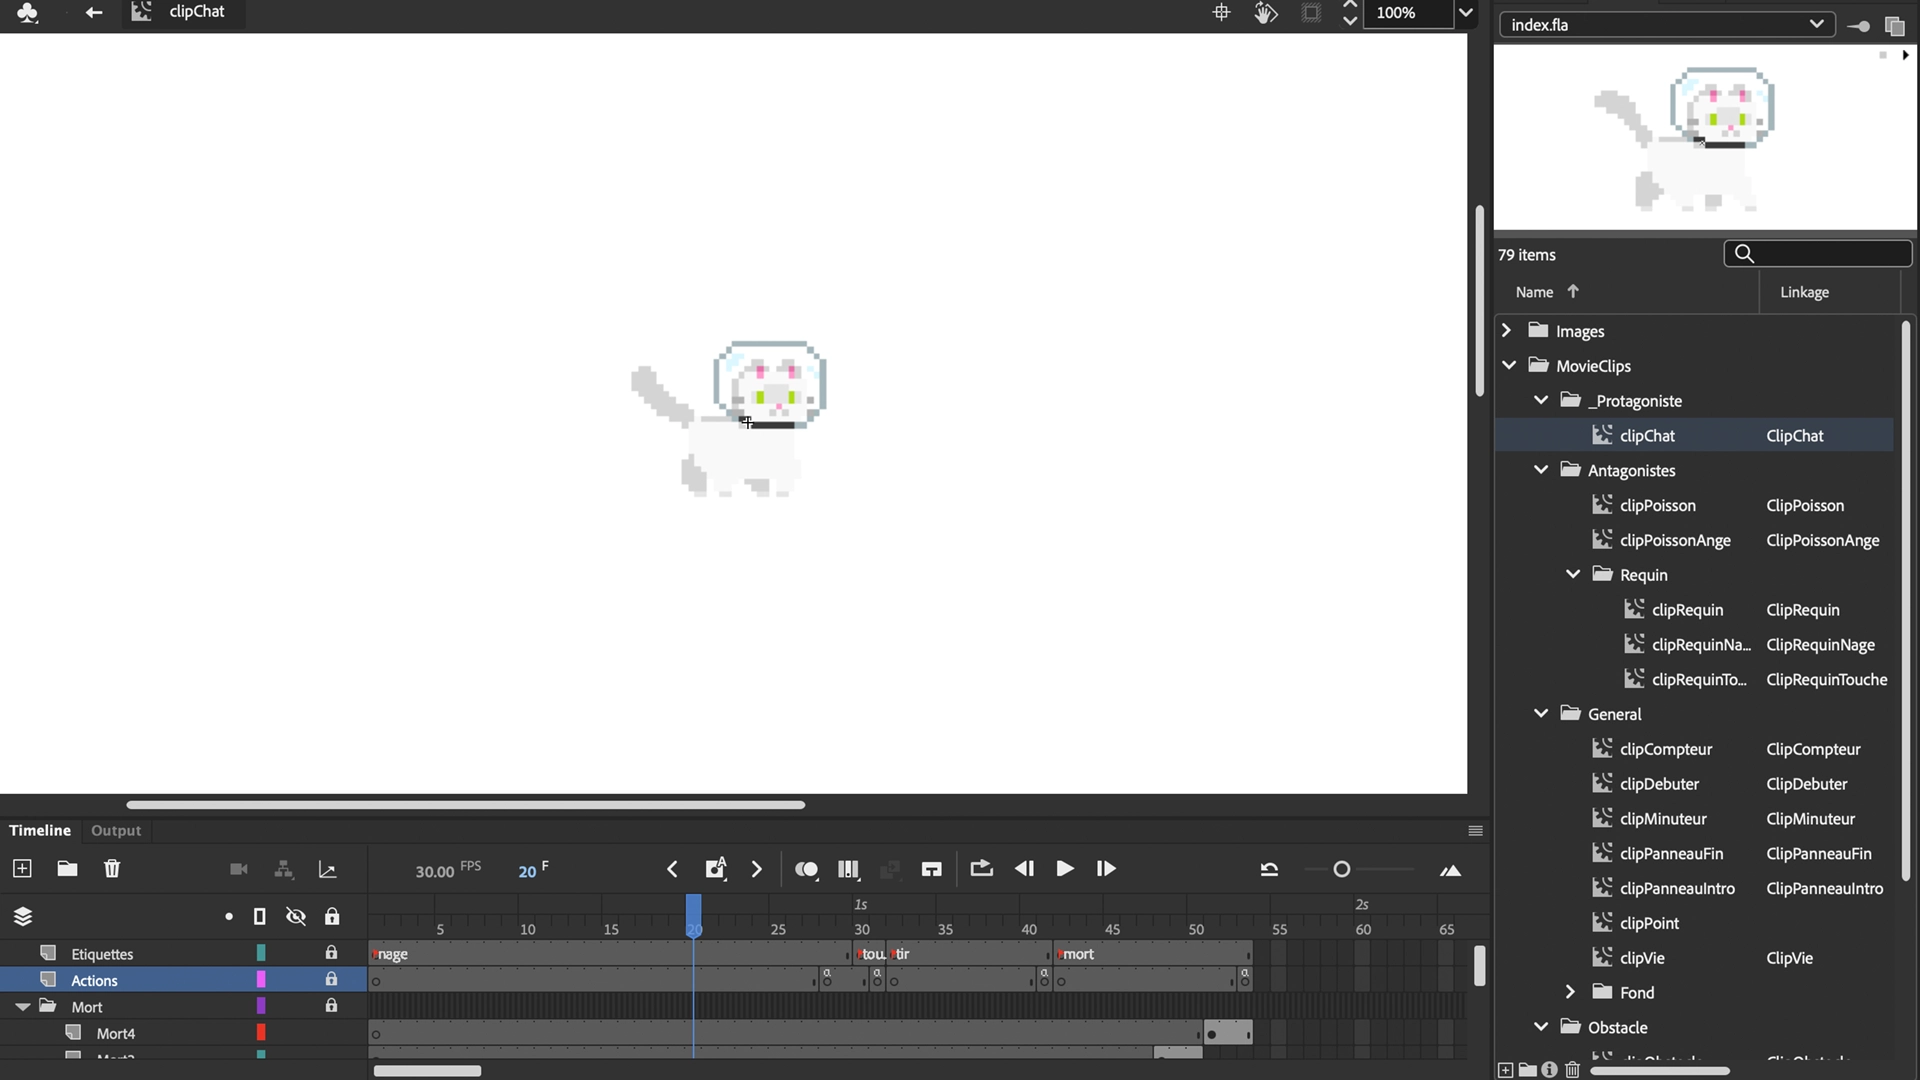Click the Add Camera icon
This screenshot has width=1920, height=1080.
click(x=238, y=869)
